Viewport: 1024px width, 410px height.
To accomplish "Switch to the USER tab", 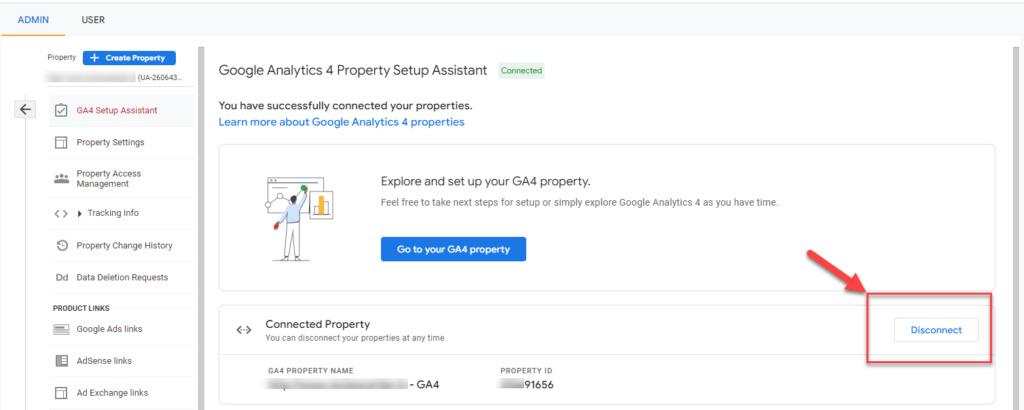I will coord(93,19).
